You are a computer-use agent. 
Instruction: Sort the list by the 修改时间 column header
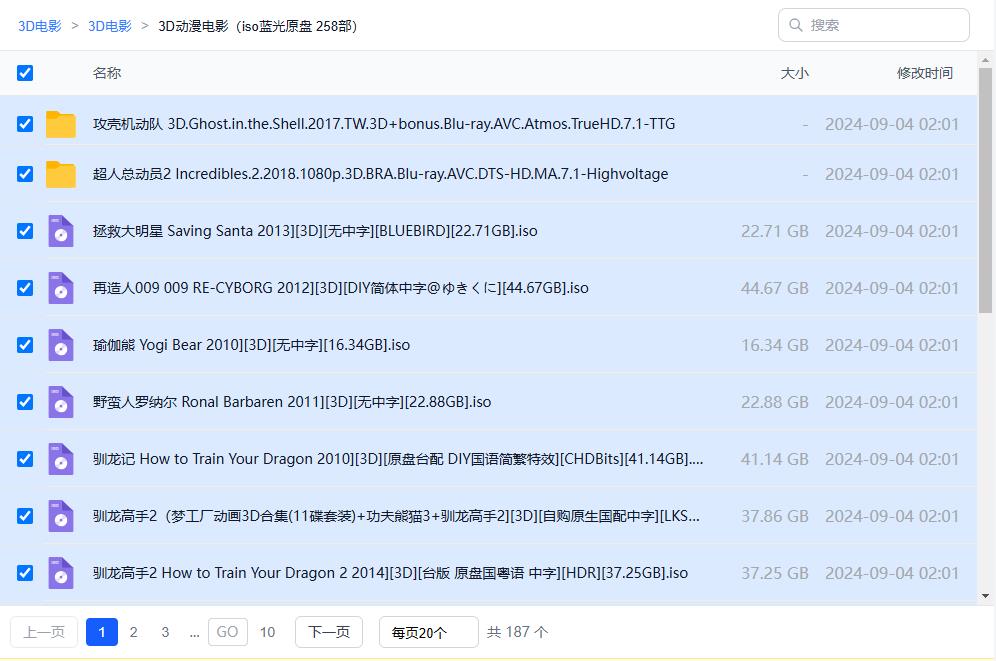point(924,73)
